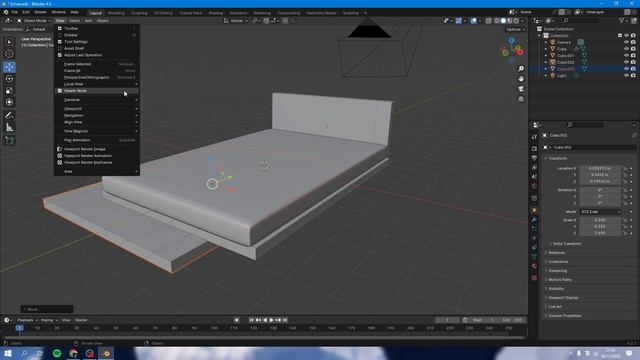The height and width of the screenshot is (360, 640).
Task: Switch perspective/orthographic with the grid gizmo
Action: (521, 99)
